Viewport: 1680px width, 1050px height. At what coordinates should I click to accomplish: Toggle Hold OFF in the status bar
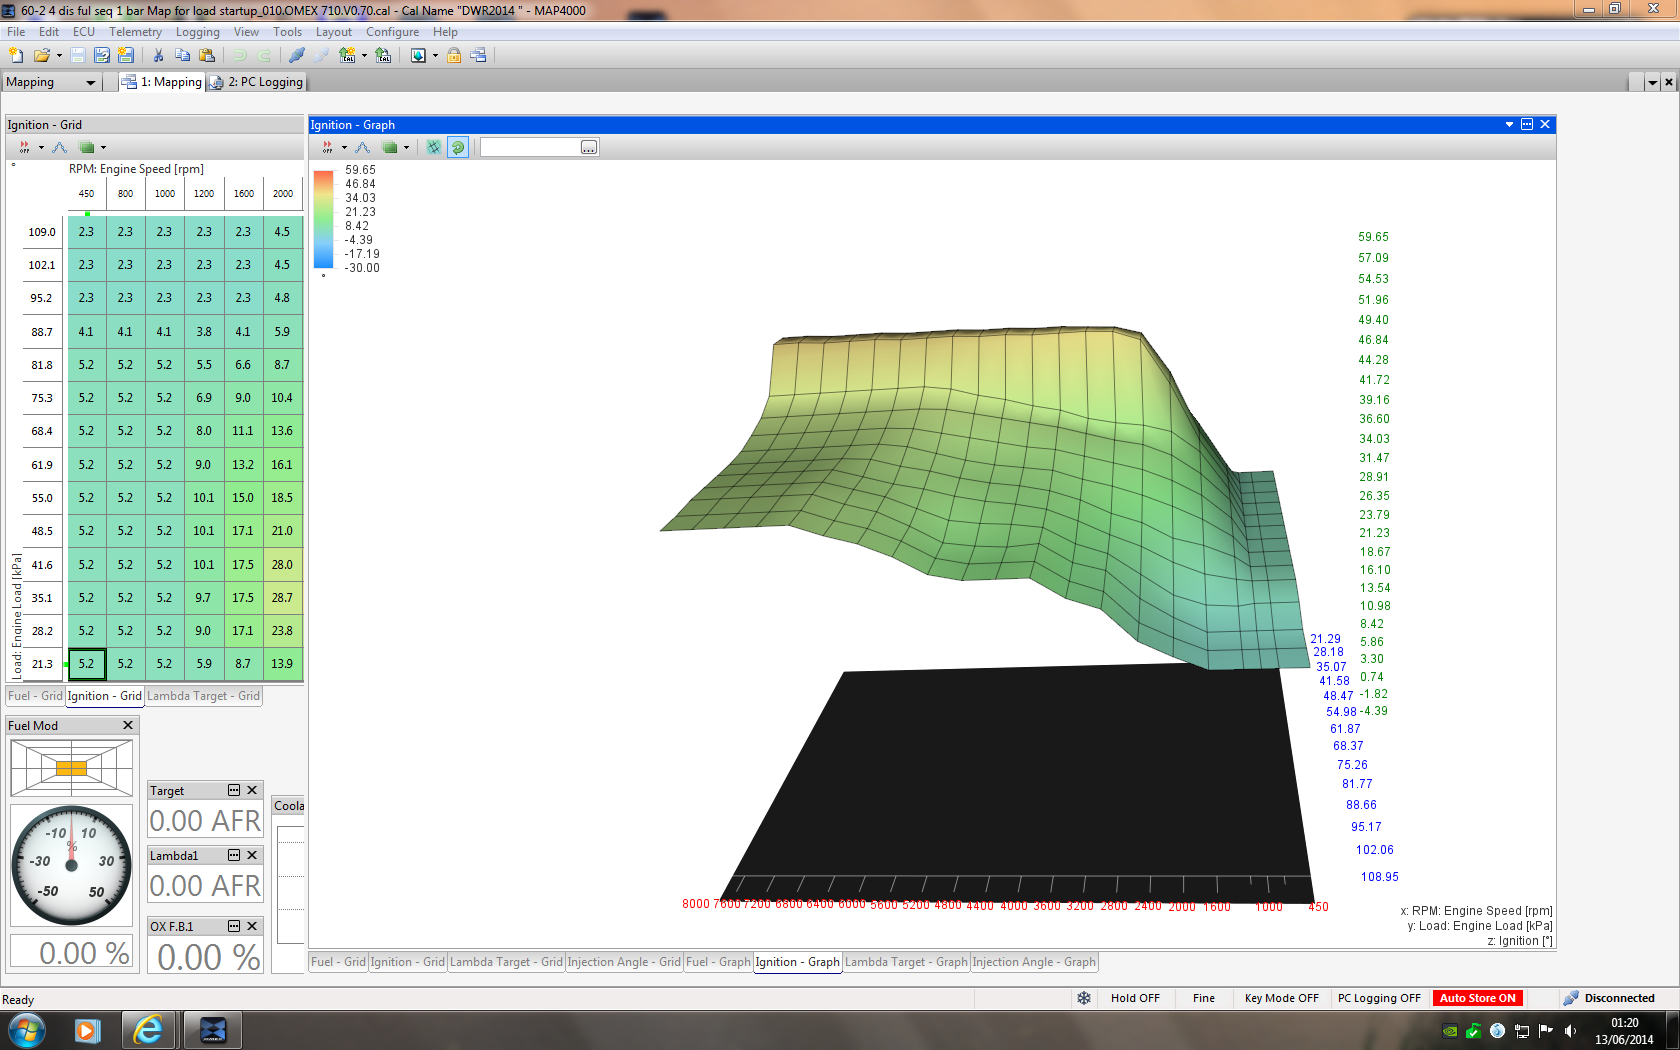[x=1135, y=998]
